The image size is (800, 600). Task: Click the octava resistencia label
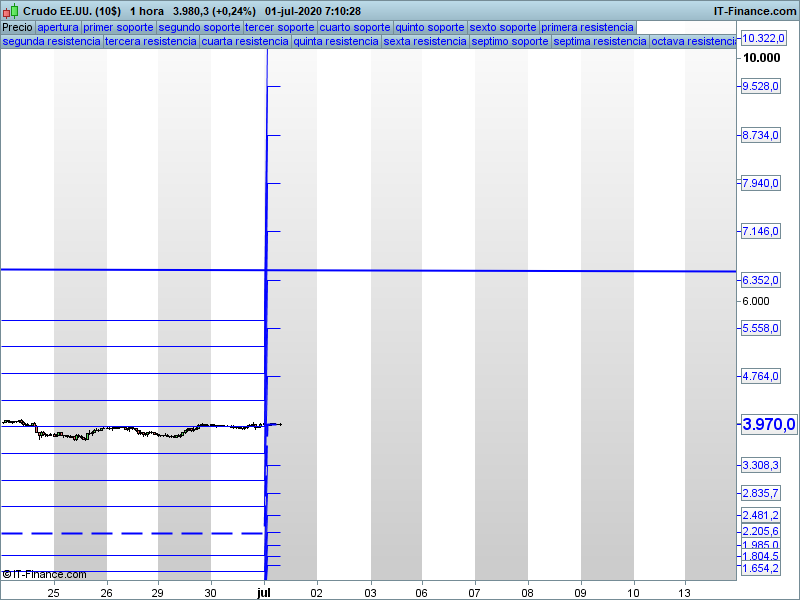pos(693,42)
